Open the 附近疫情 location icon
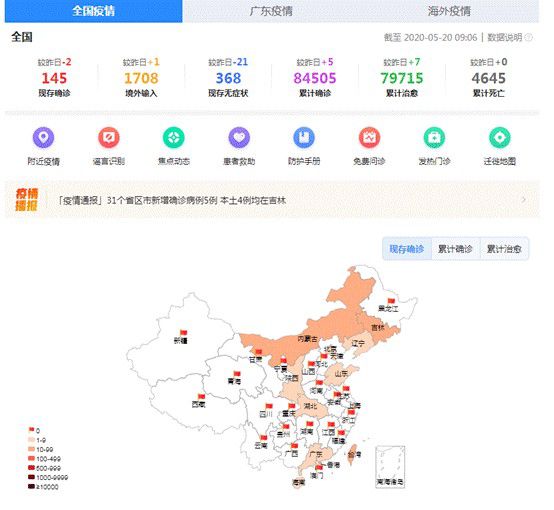 click(43, 137)
